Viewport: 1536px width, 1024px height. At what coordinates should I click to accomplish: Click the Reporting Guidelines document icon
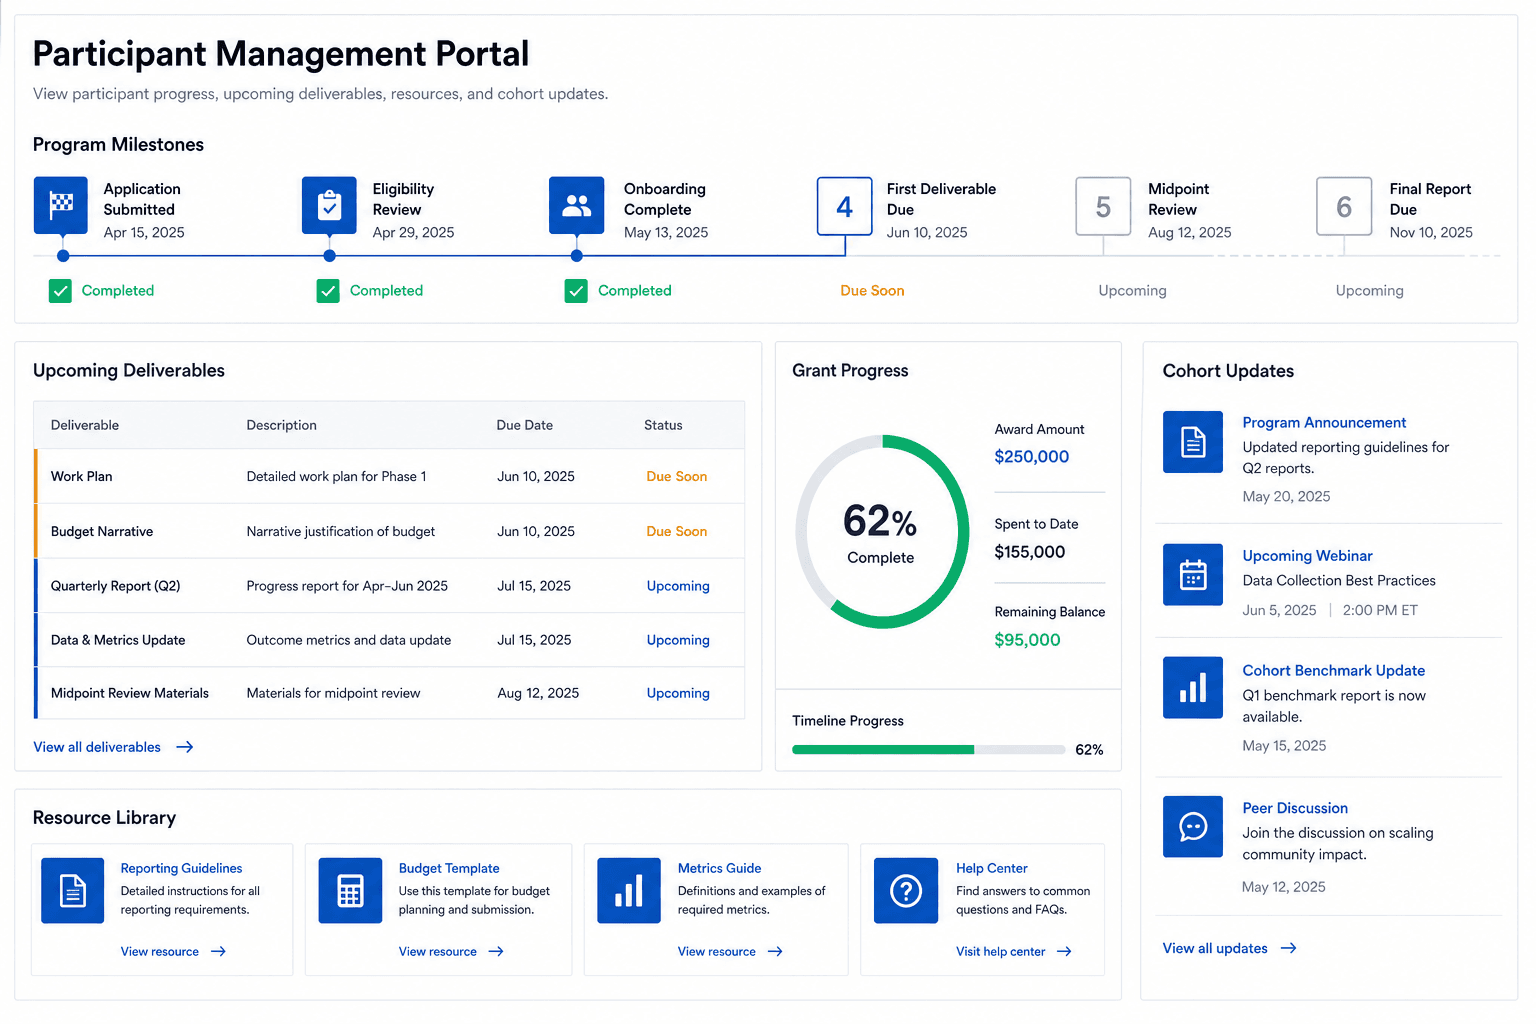coord(73,890)
